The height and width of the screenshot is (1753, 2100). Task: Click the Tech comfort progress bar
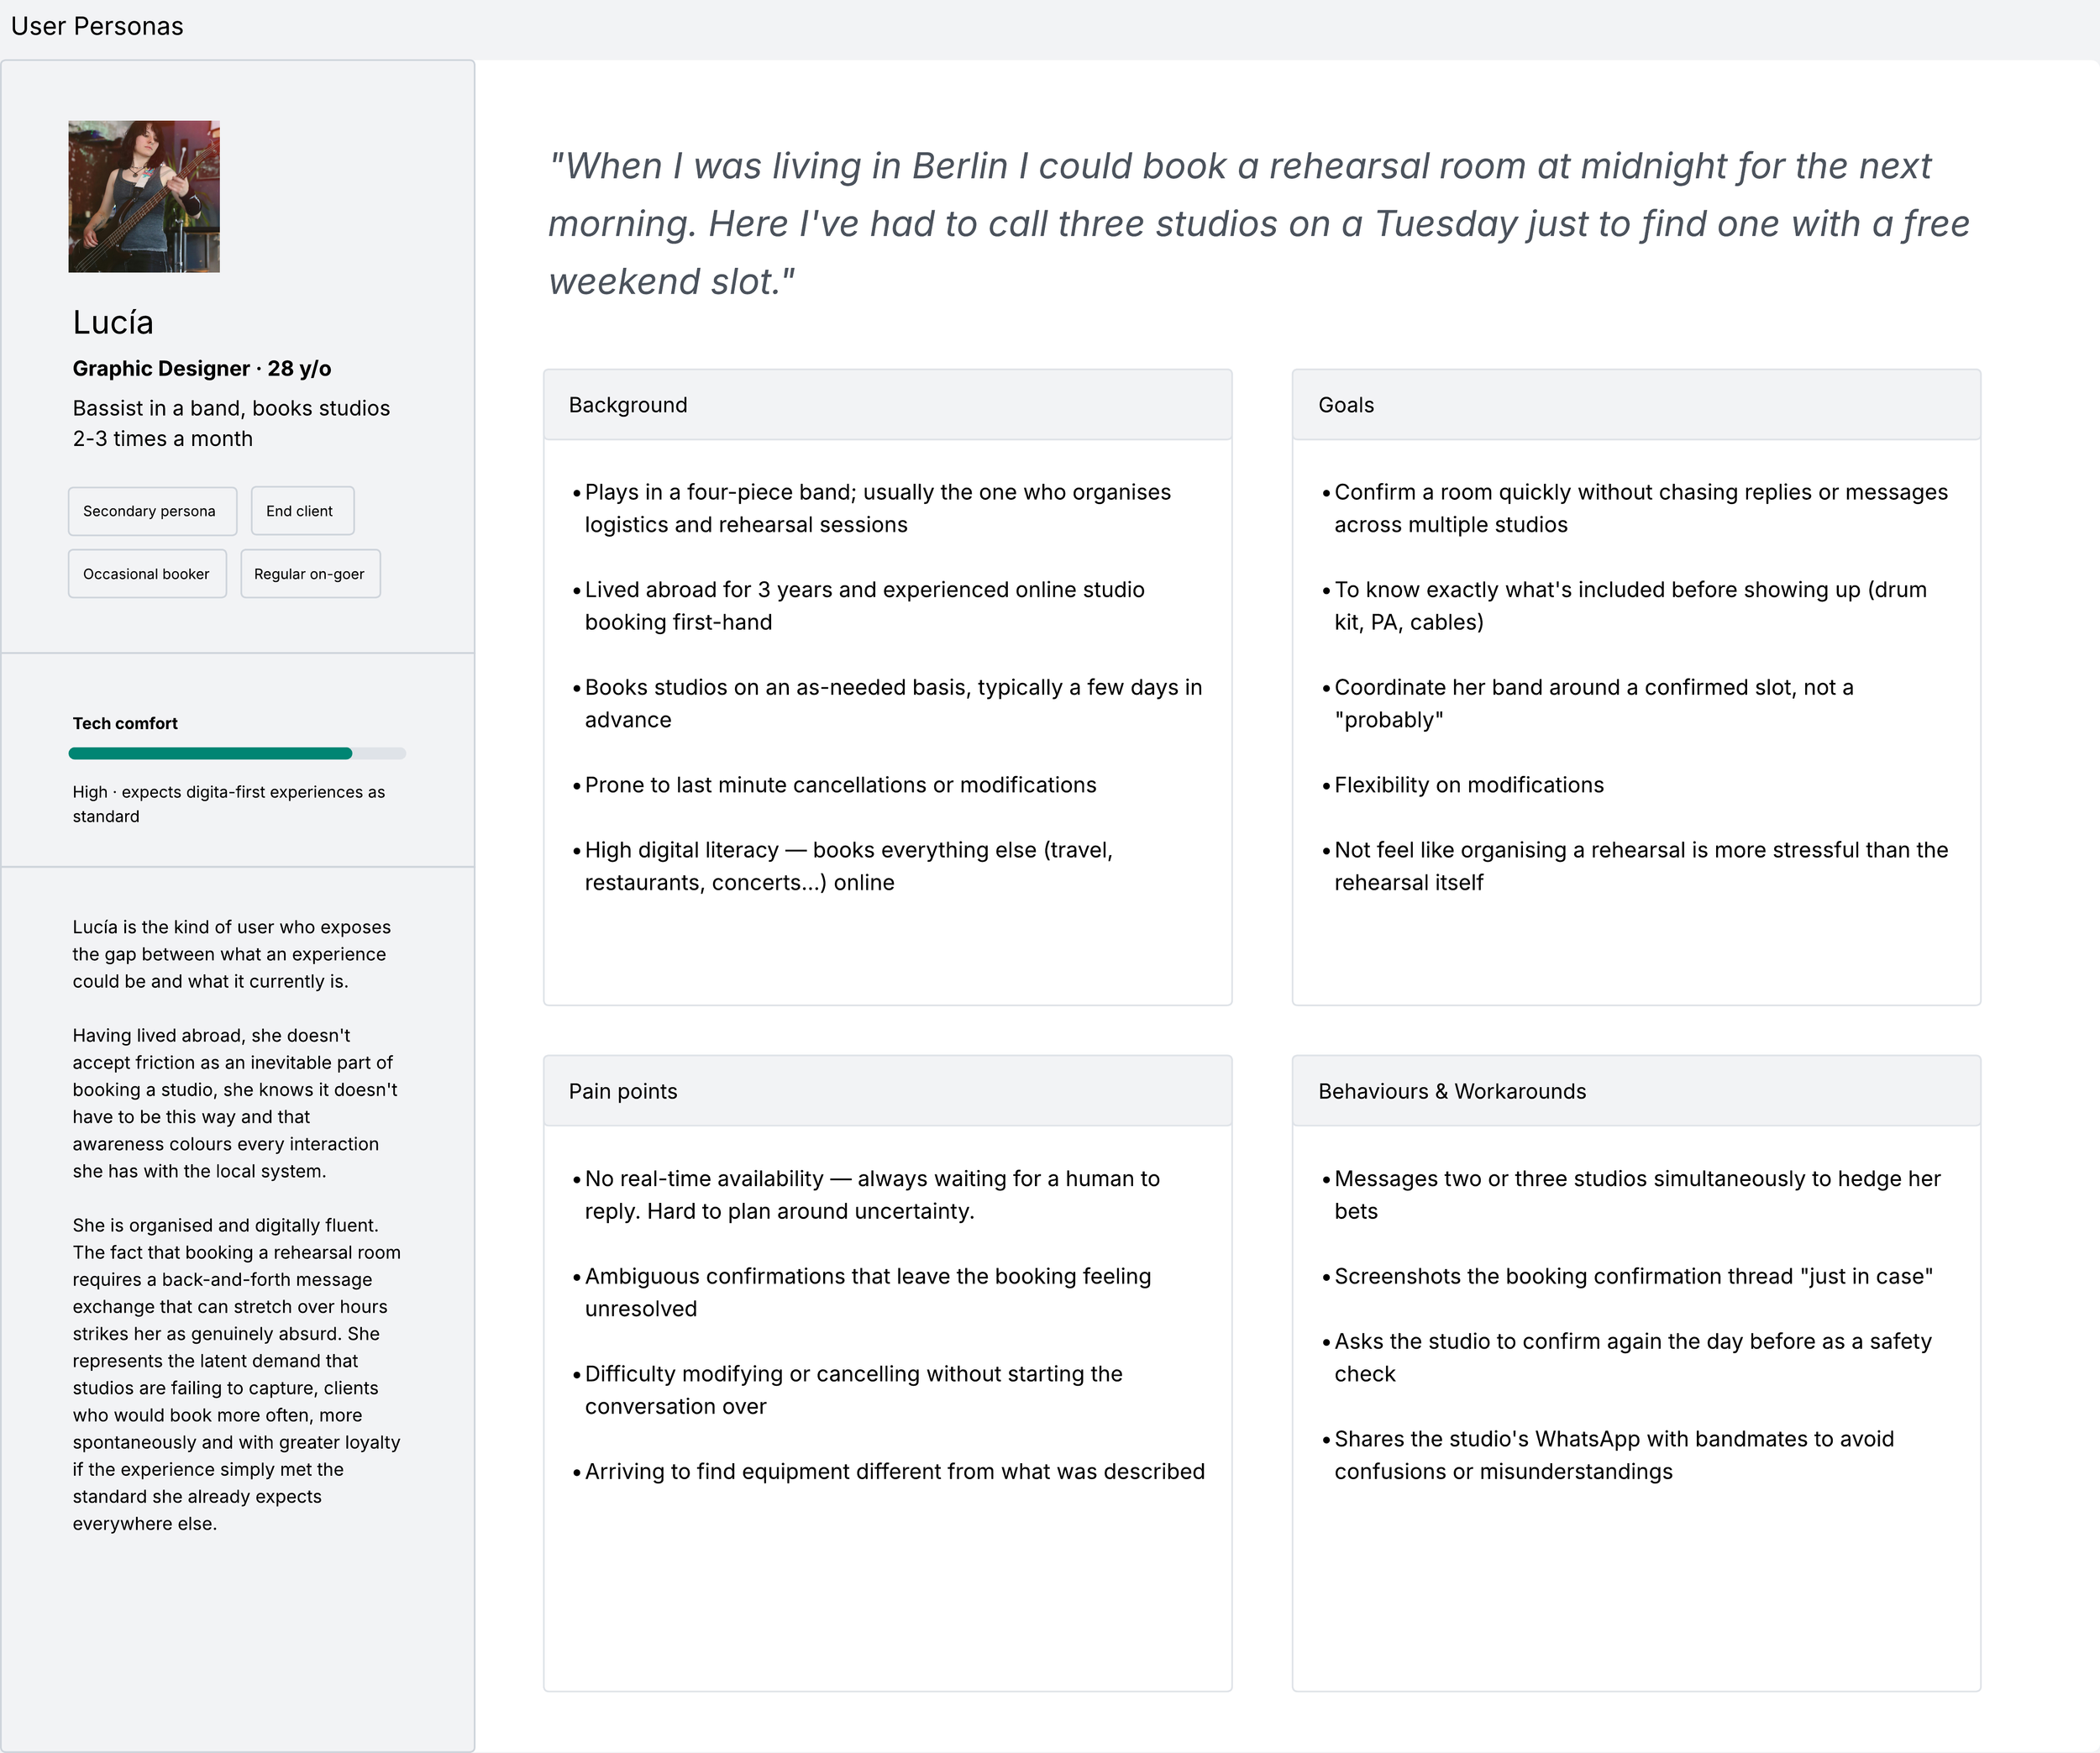[x=237, y=753]
